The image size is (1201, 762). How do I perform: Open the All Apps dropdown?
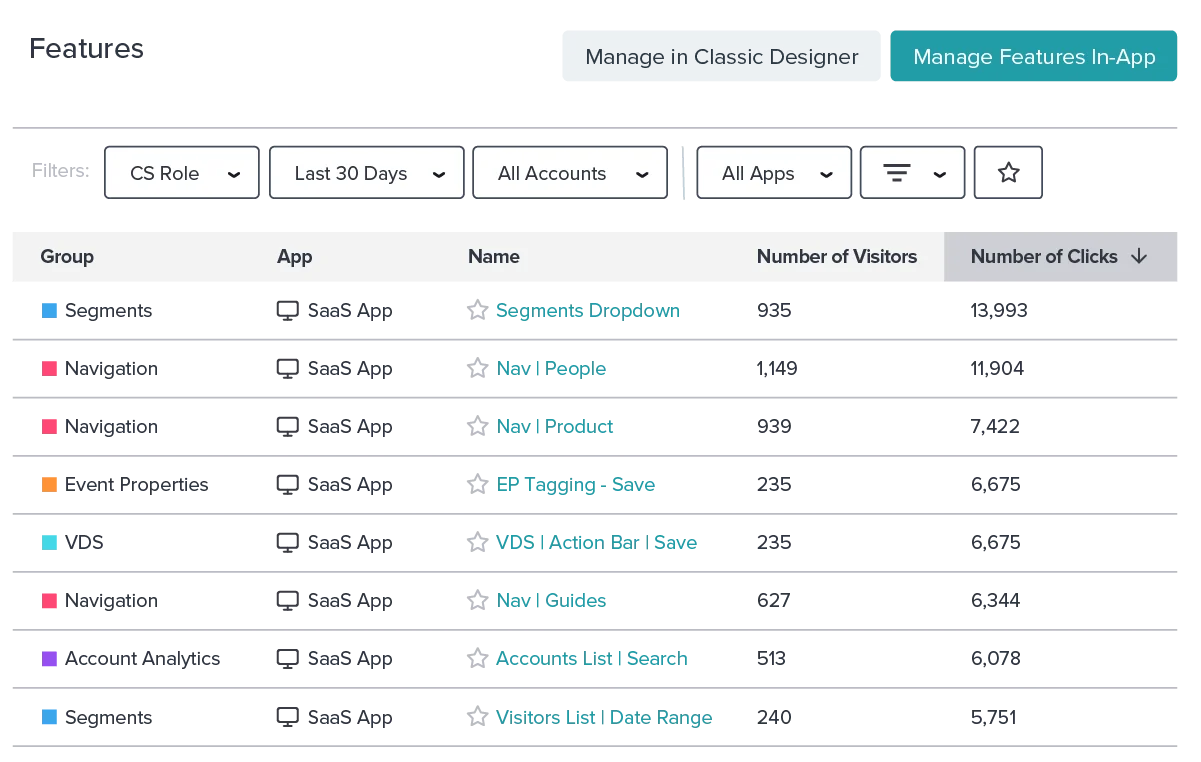tap(774, 173)
